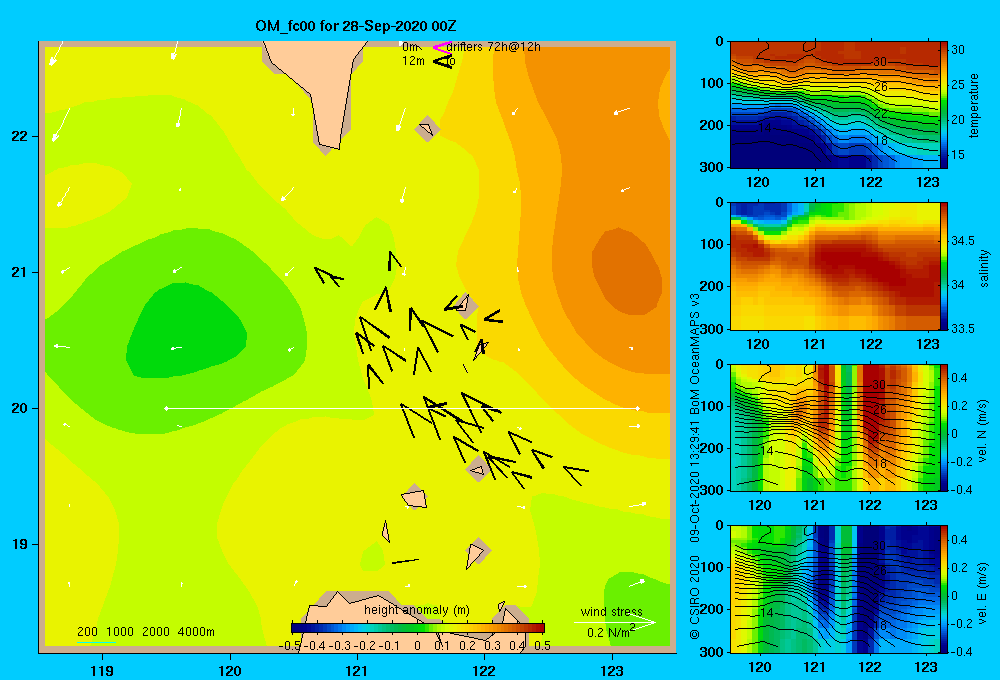
Task: Click the cyan line under the 200 depth label
Action: [x=96, y=642]
